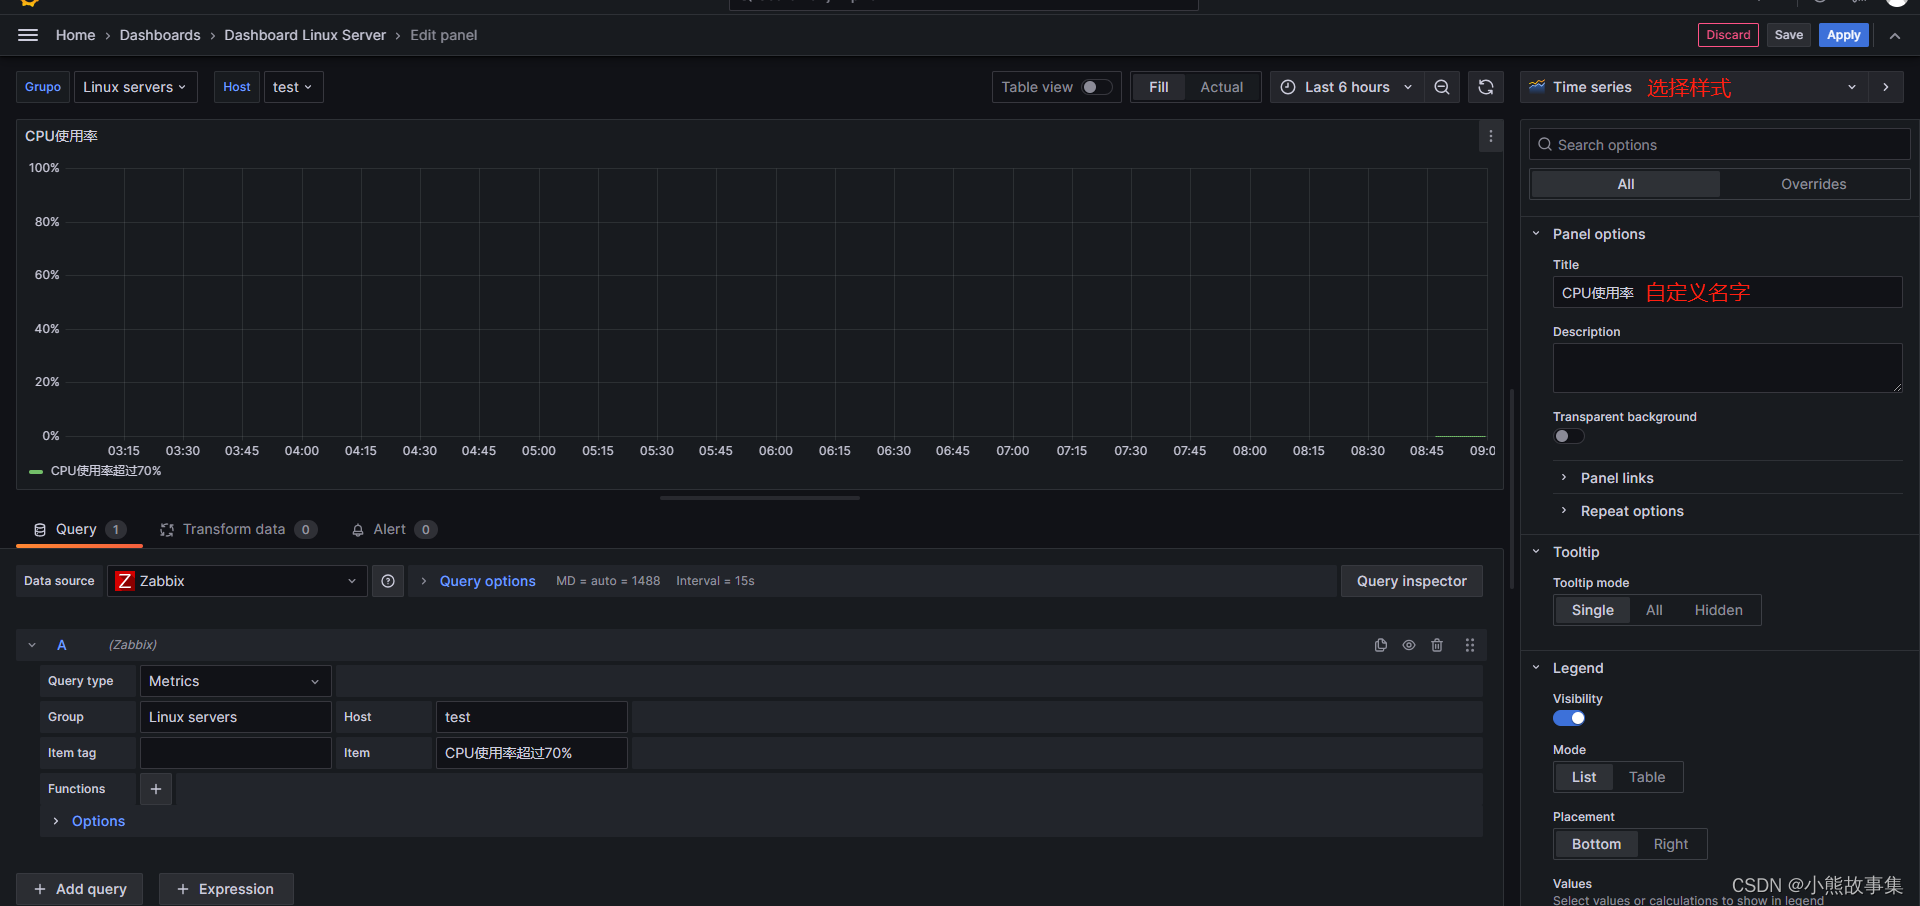This screenshot has width=1920, height=906.
Task: Set tooltip mode to Hidden
Action: [1718, 610]
